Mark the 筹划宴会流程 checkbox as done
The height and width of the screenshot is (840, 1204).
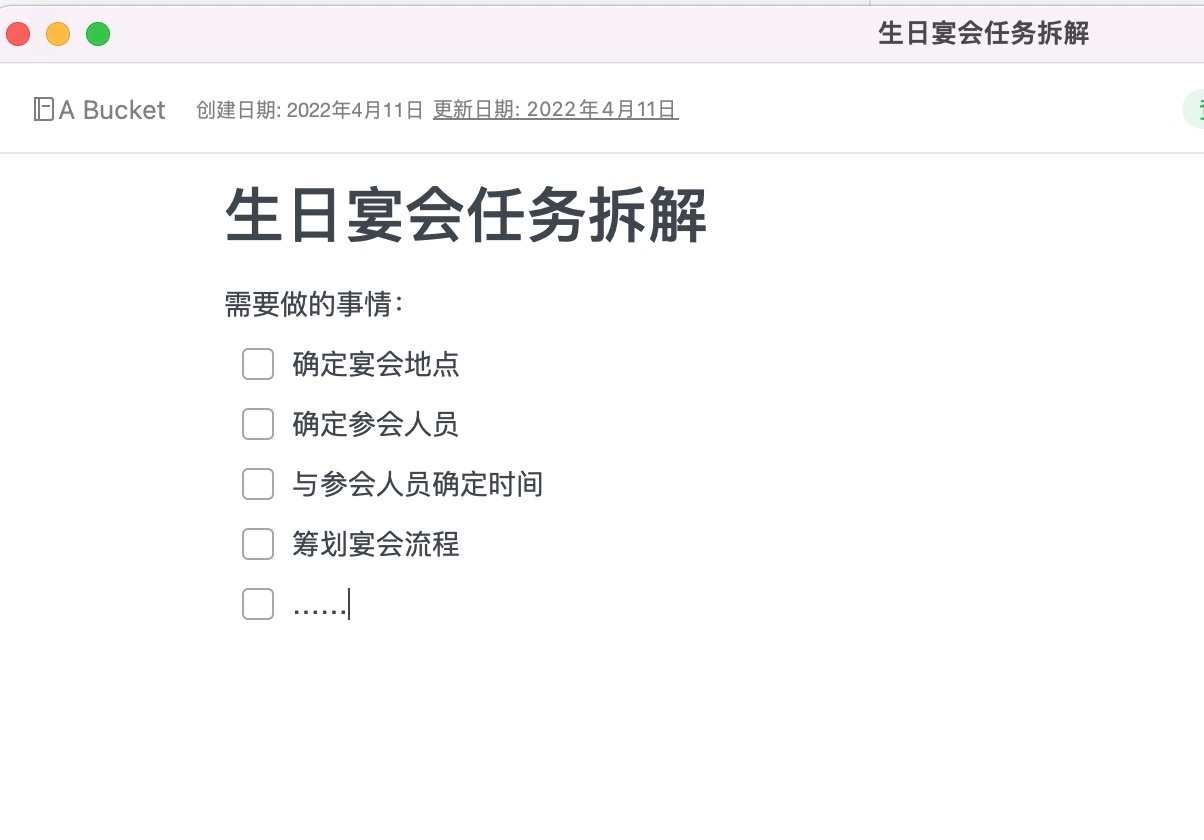(x=258, y=544)
